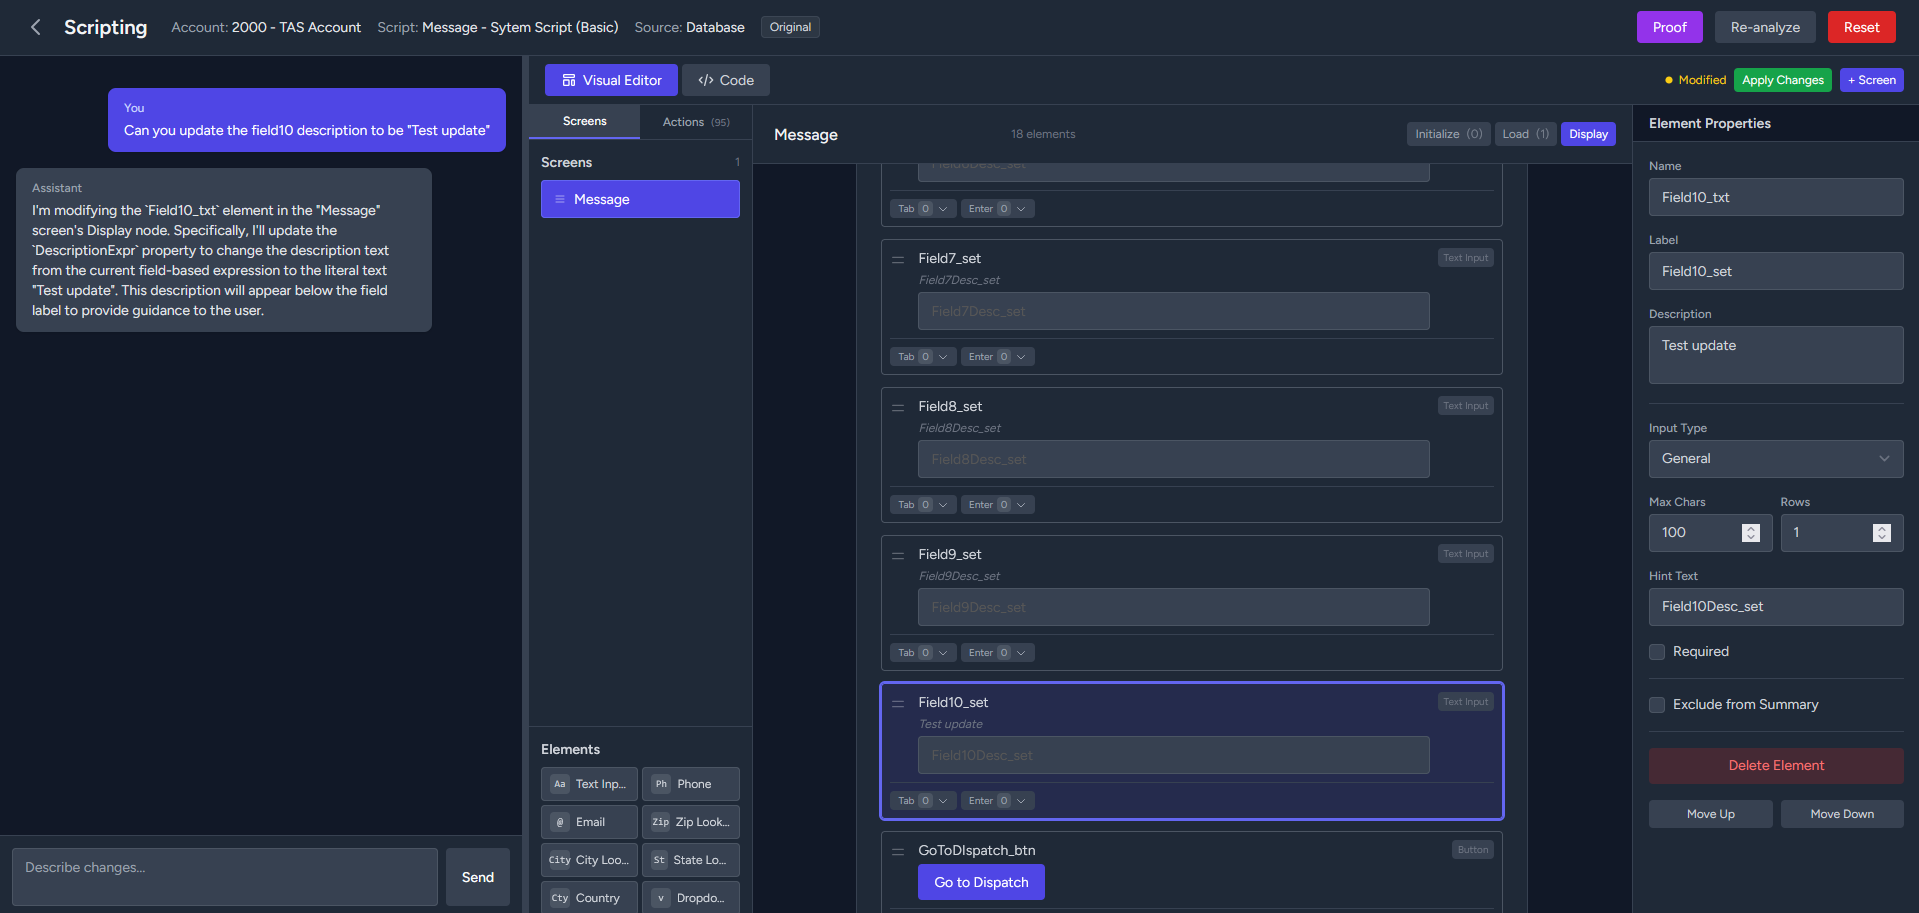Viewport: 1919px width, 913px height.
Task: Open the Input Type dropdown
Action: point(1775,459)
